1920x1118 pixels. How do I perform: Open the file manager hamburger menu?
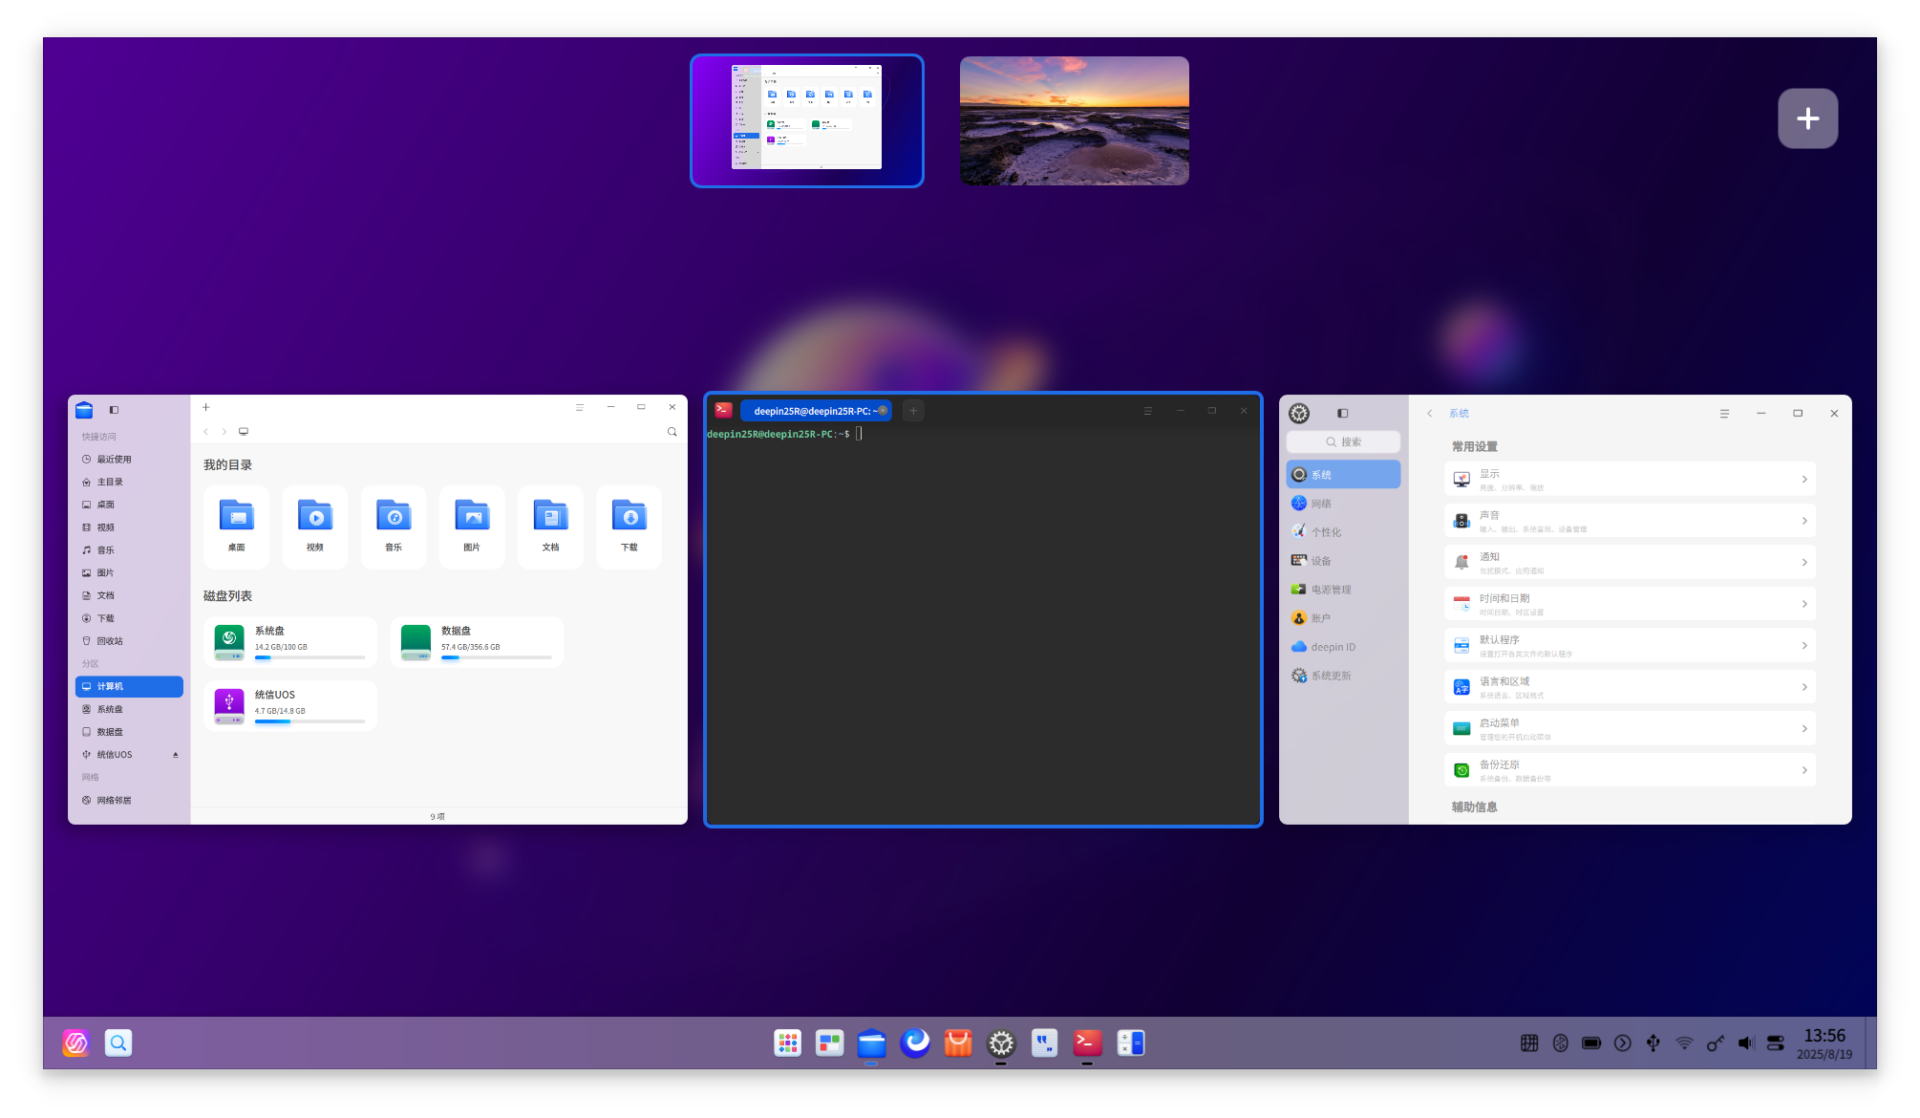580,407
